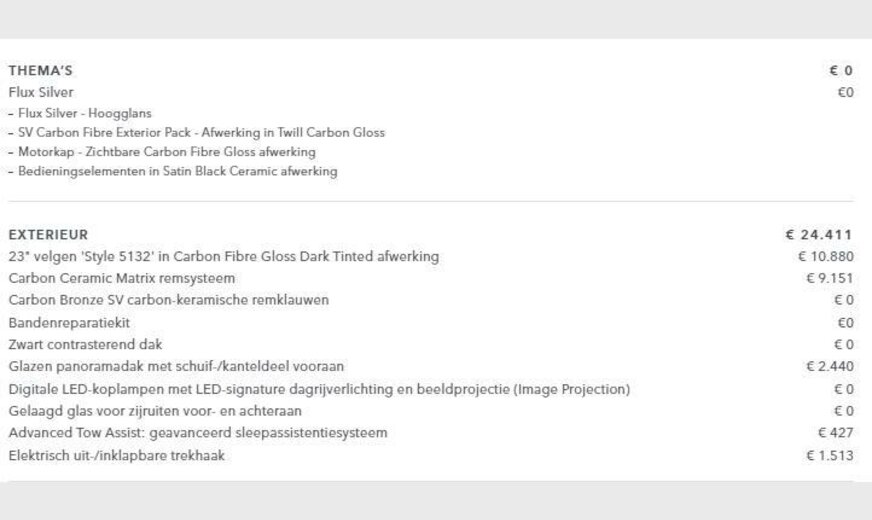Screen dimensions: 872x520
Task: Click the THEMA'S section heading
Action: point(40,71)
